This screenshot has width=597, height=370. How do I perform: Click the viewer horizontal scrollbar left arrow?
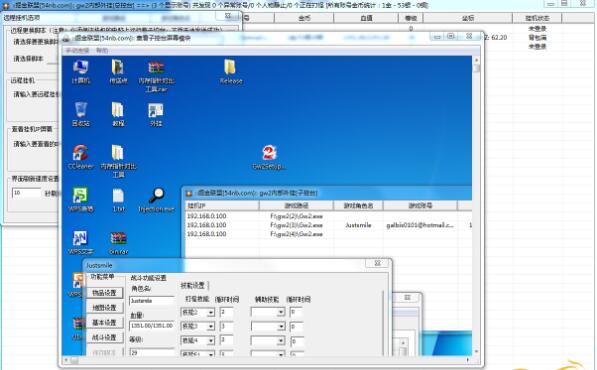(x=66, y=359)
